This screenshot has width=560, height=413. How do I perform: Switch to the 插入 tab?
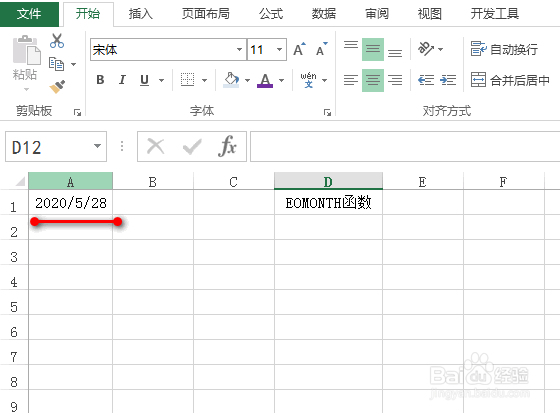141,14
